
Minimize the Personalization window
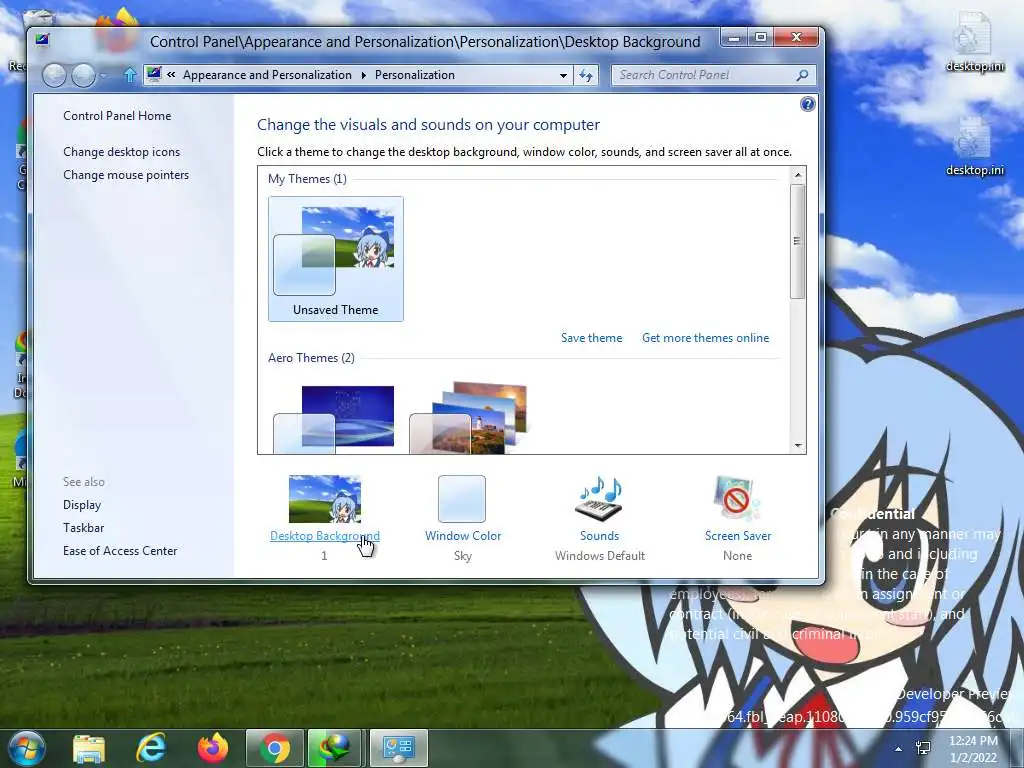click(x=734, y=38)
